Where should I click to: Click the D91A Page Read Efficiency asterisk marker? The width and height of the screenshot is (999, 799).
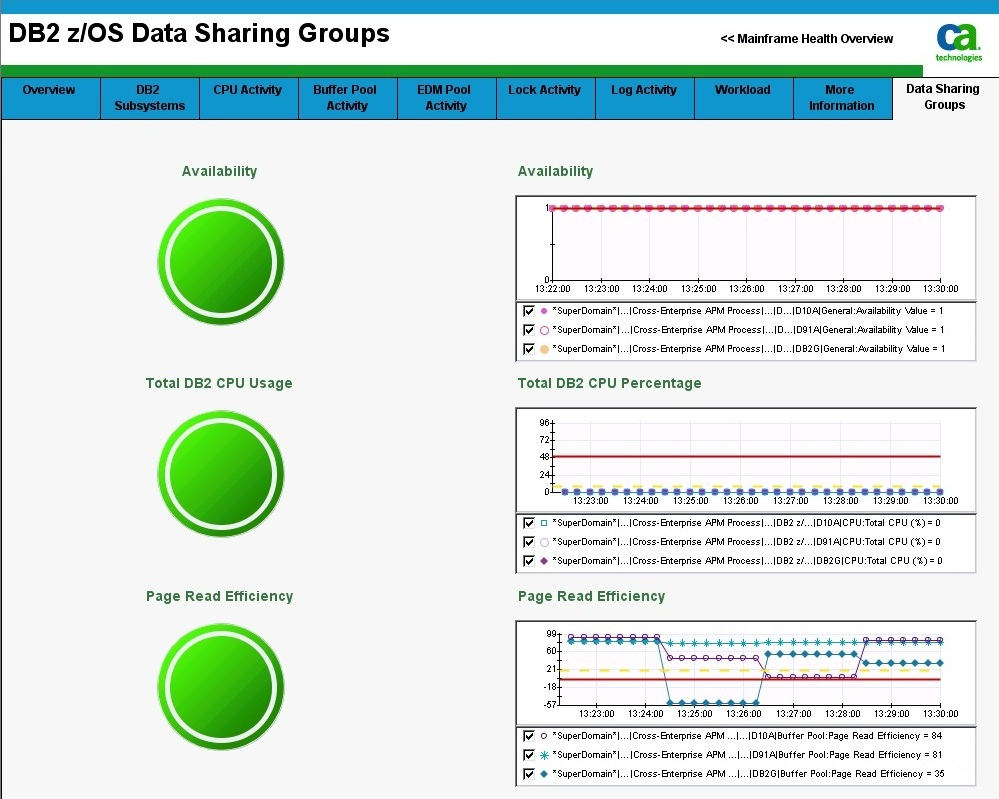(x=544, y=755)
